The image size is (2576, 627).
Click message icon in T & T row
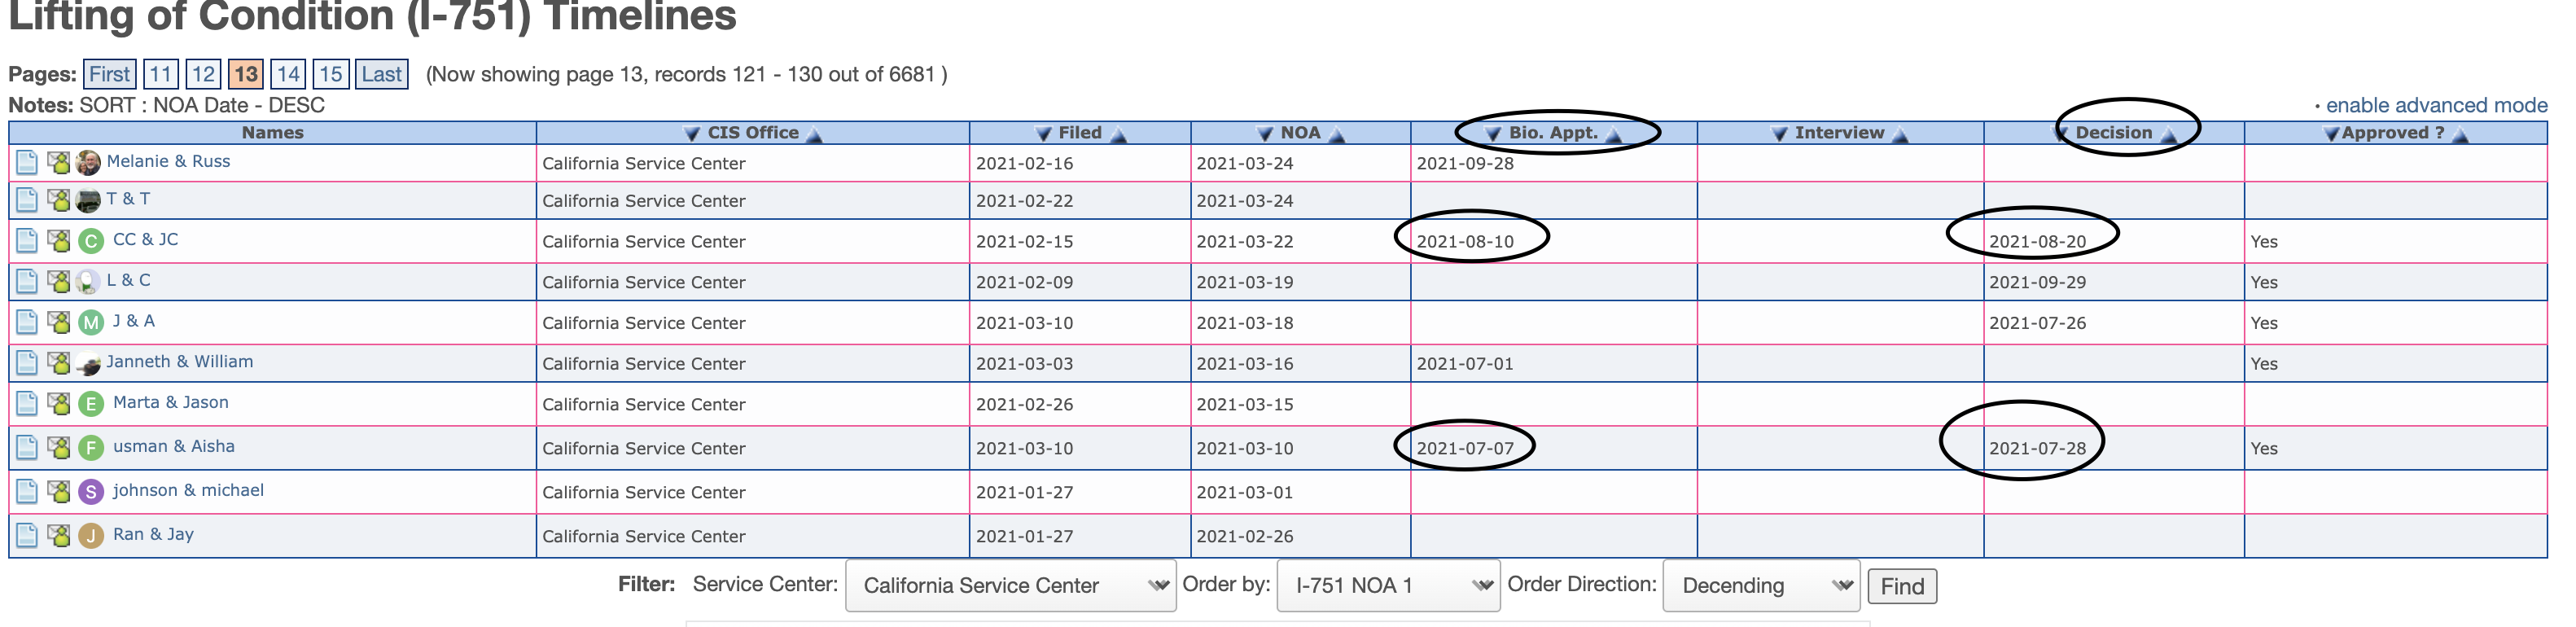[x=59, y=200]
